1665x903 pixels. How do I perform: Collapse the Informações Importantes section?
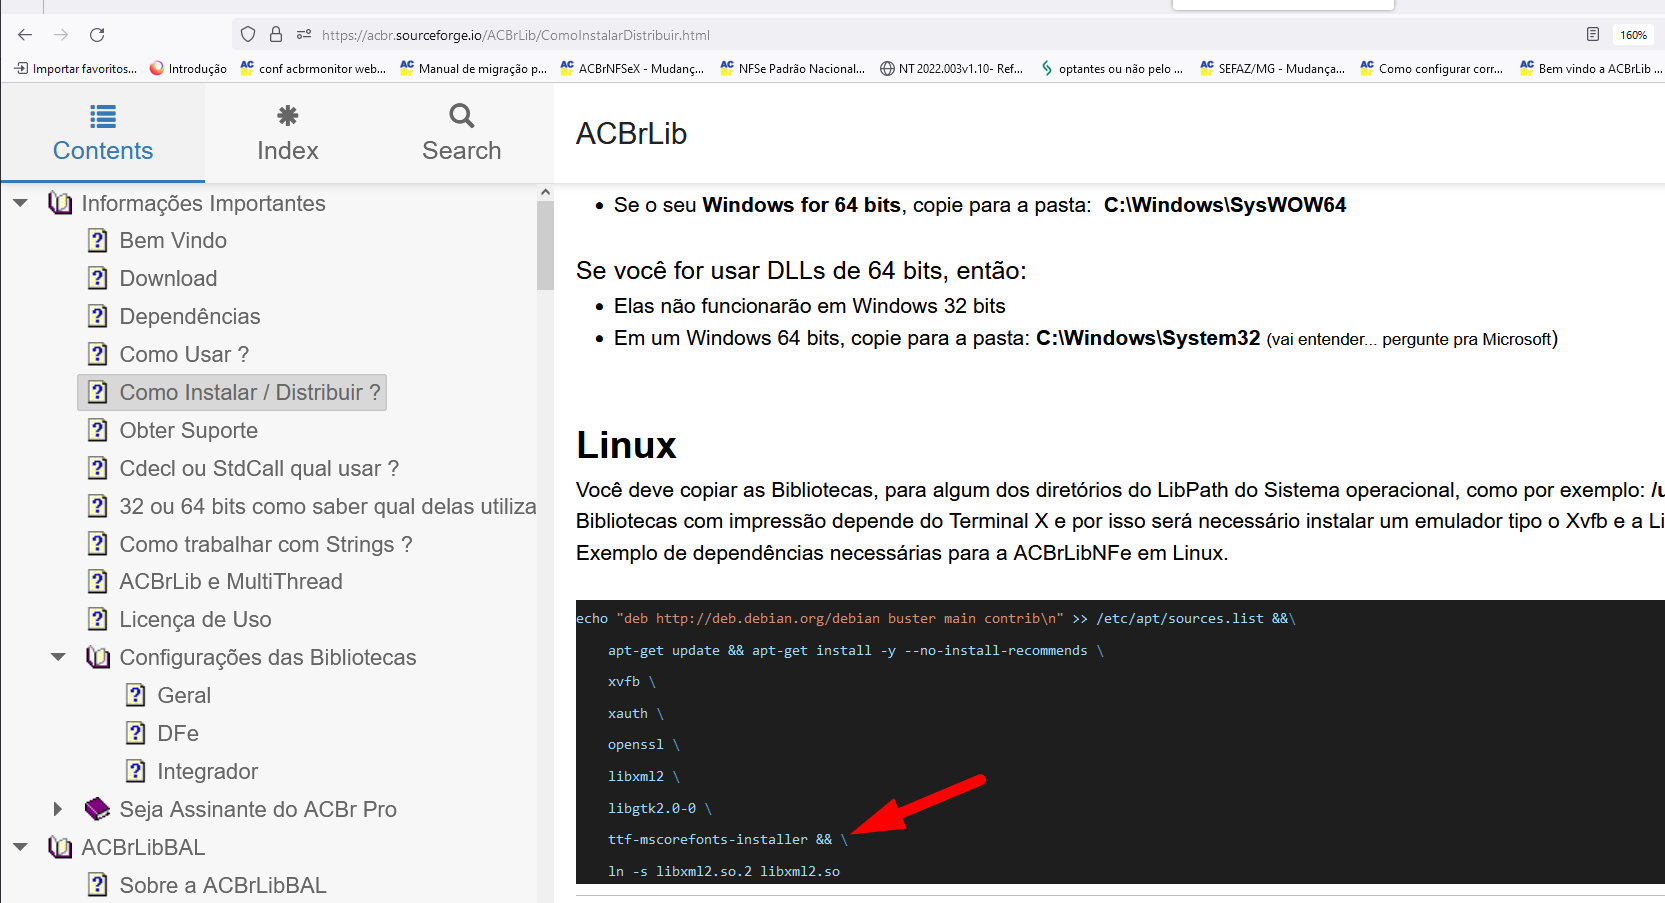coord(20,203)
